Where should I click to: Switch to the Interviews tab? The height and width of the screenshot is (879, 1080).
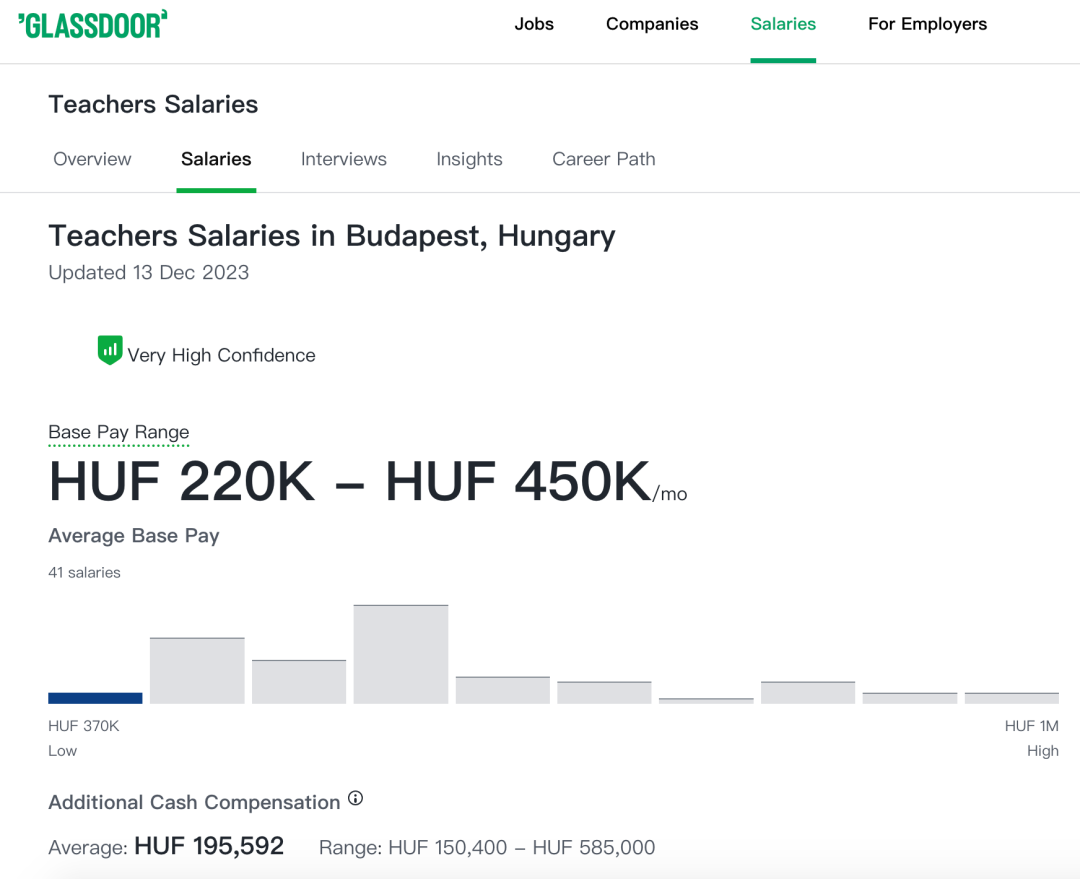pos(344,159)
